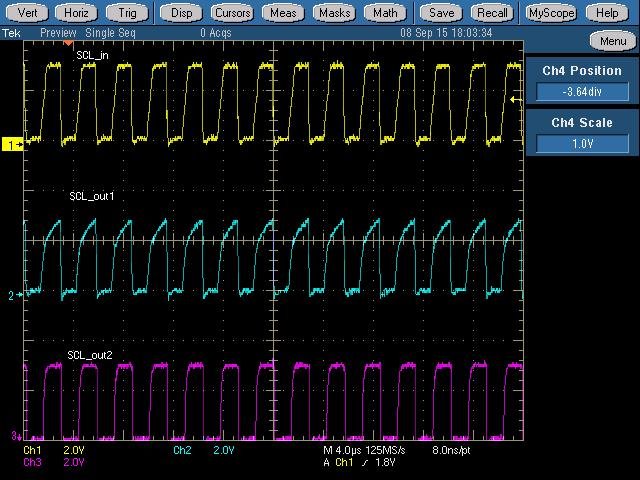Screen dimensions: 640x480
Task: Click the Save button
Action: (441, 13)
